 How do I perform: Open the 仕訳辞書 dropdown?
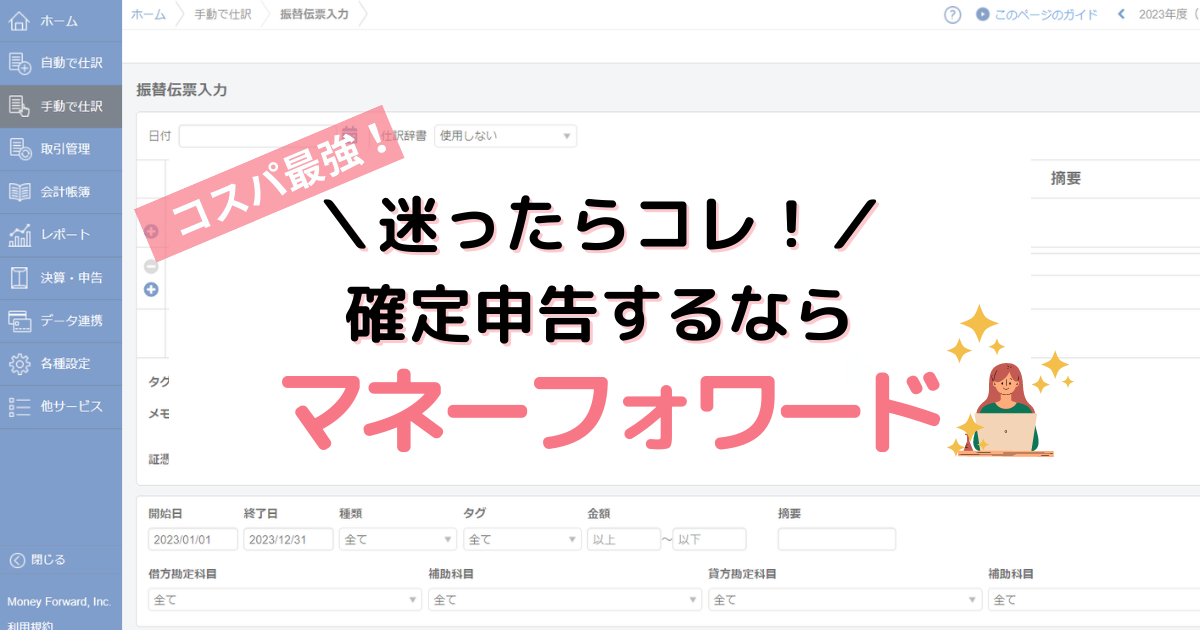pos(505,136)
